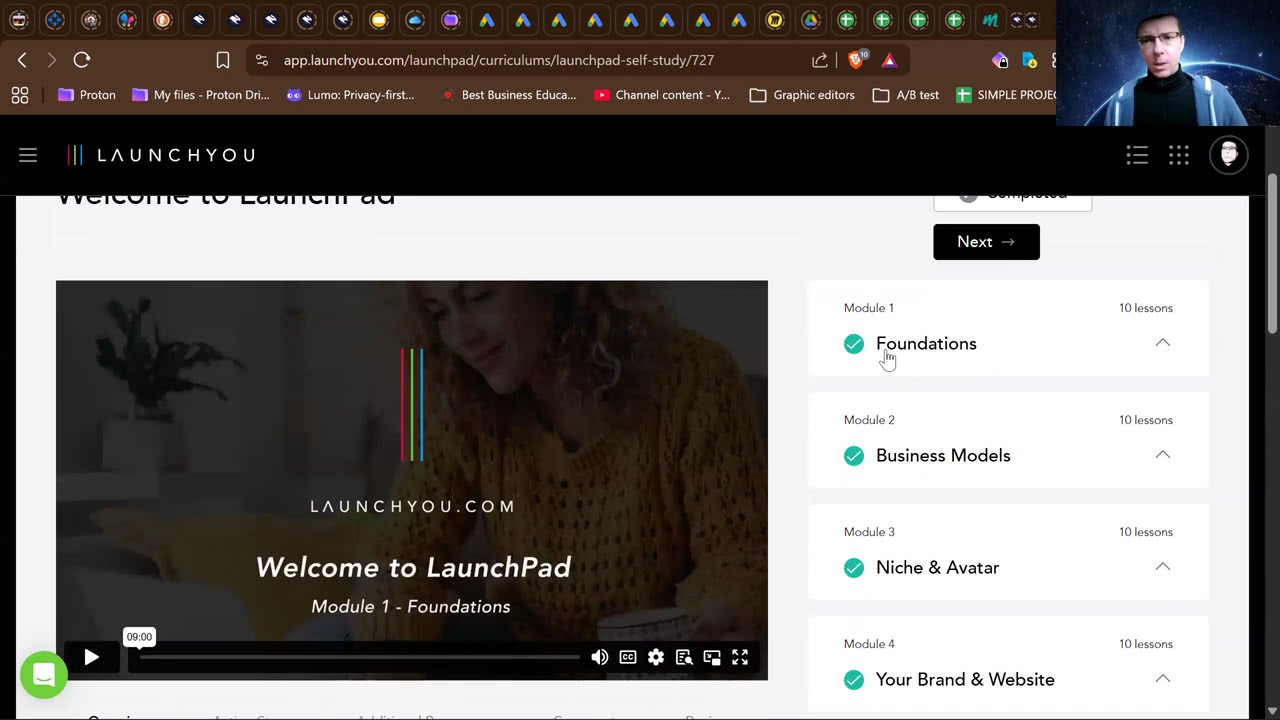Reload the page with the refresh icon

(82, 60)
